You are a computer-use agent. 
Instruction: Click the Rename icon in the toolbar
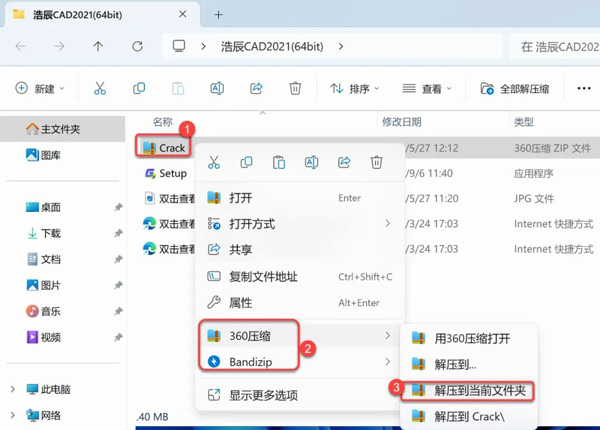217,88
